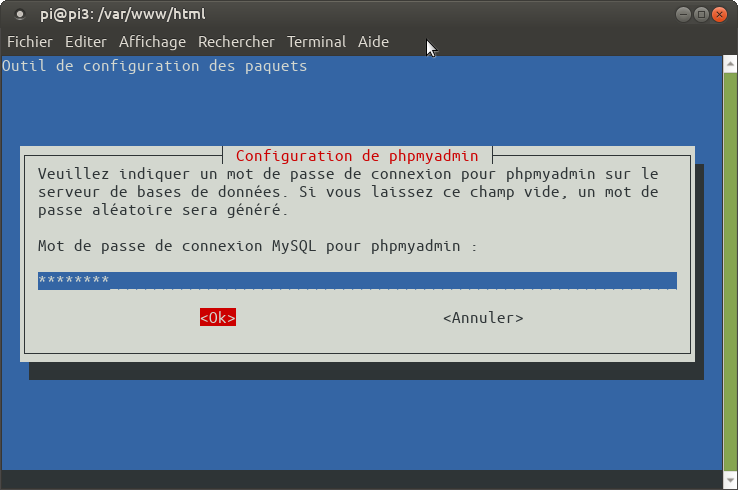Click the Veuillez indiquer description paragraph
Image resolution: width=738 pixels, height=490 pixels.
[x=348, y=192]
